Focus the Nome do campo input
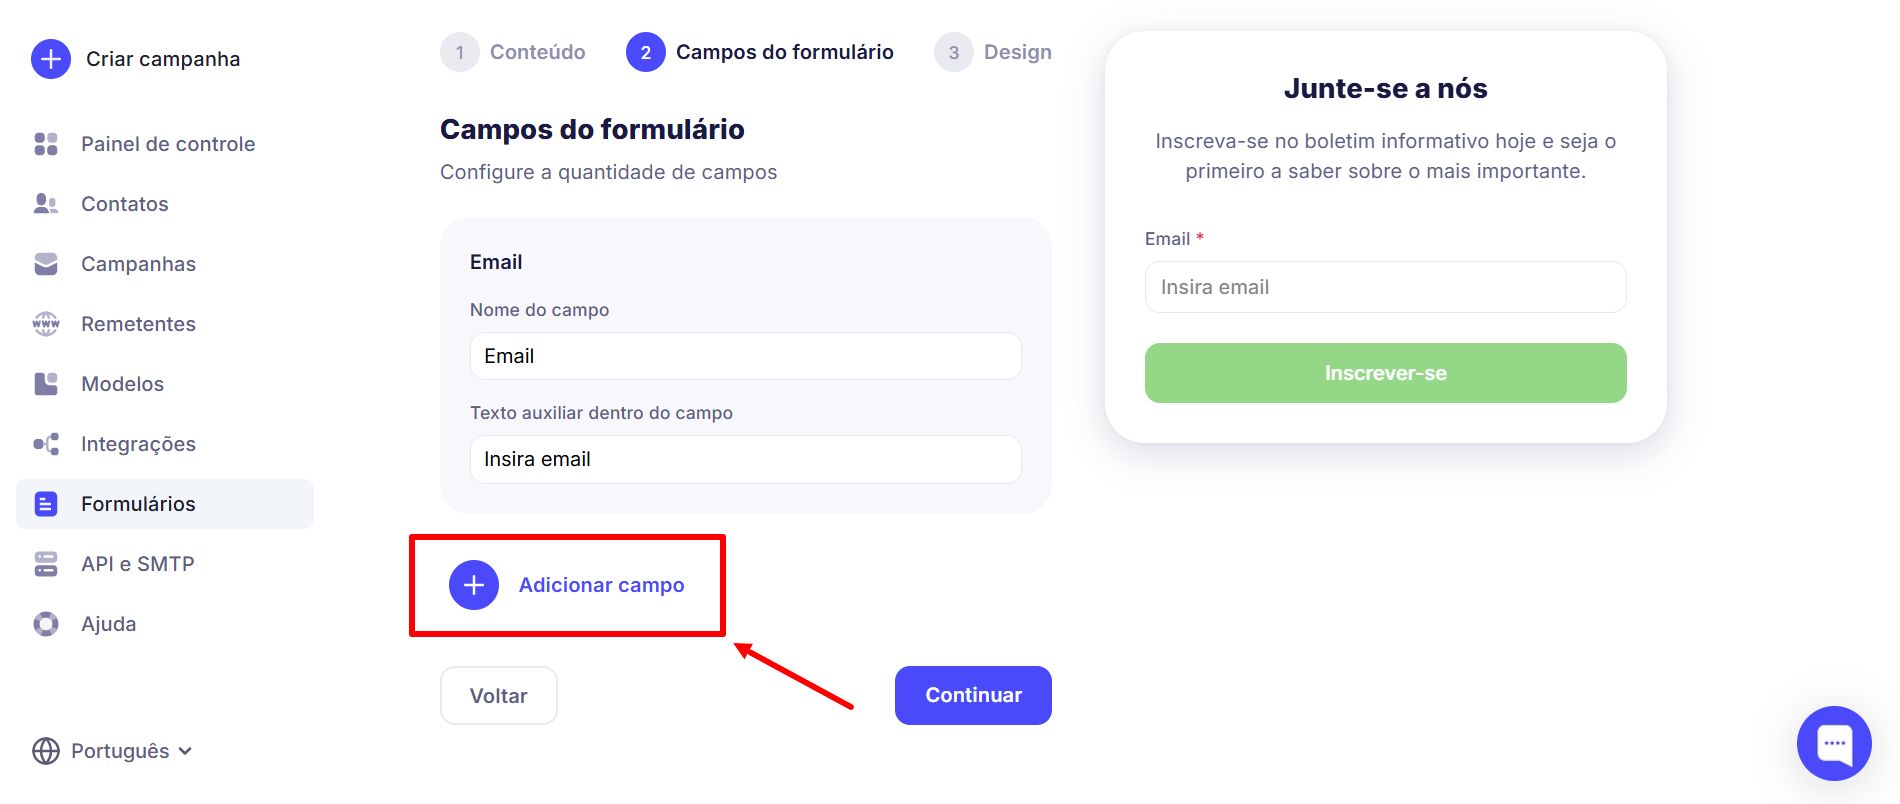 click(x=745, y=356)
